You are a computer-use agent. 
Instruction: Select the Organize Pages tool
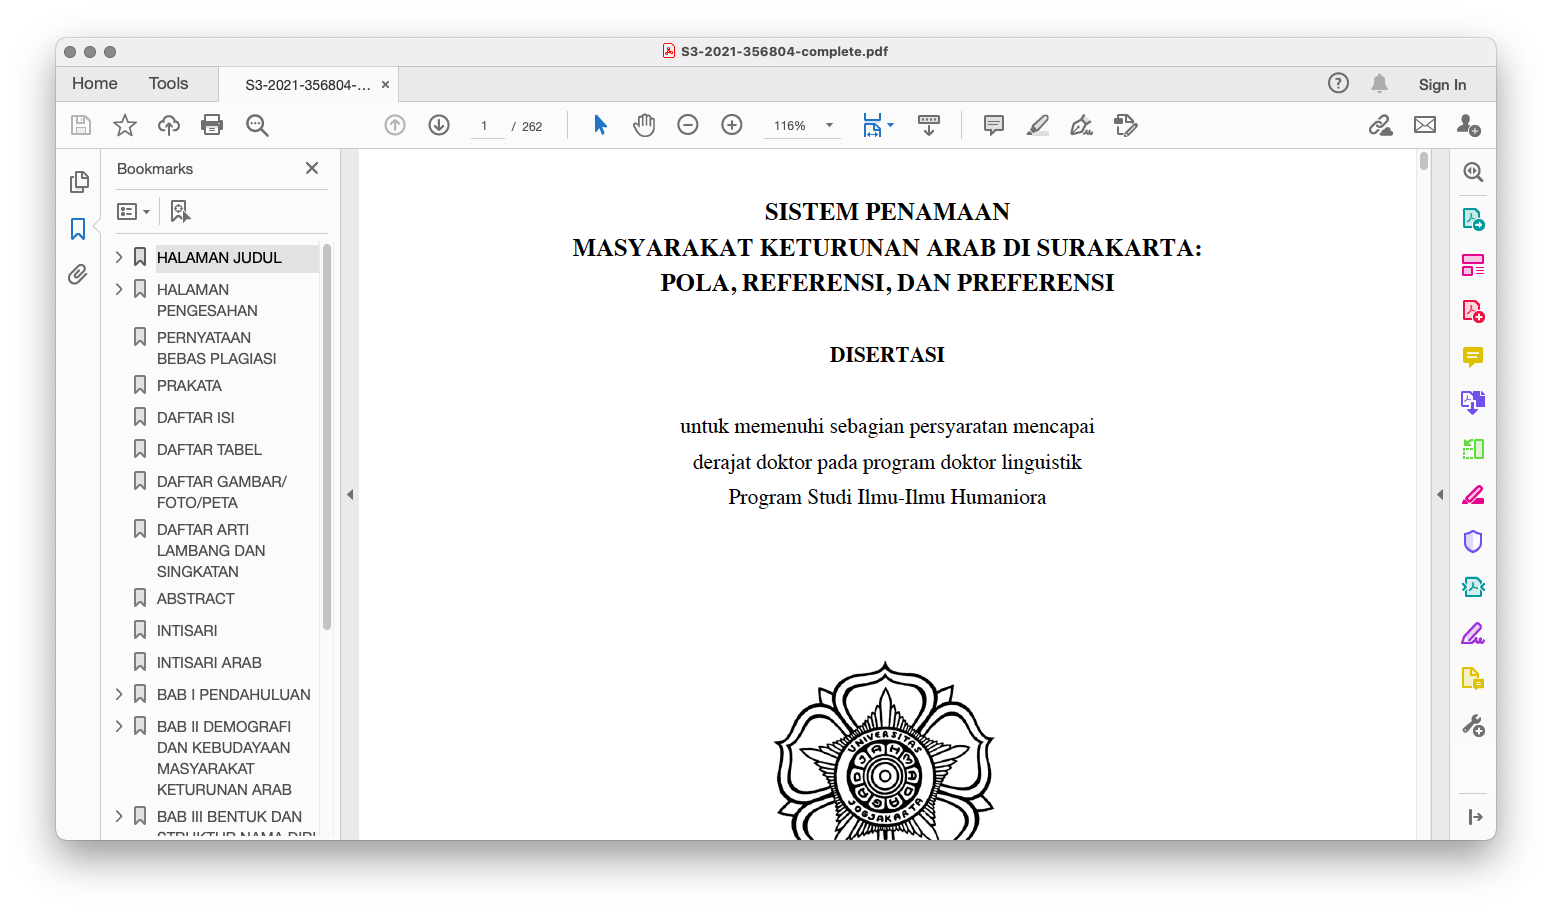point(1473,264)
